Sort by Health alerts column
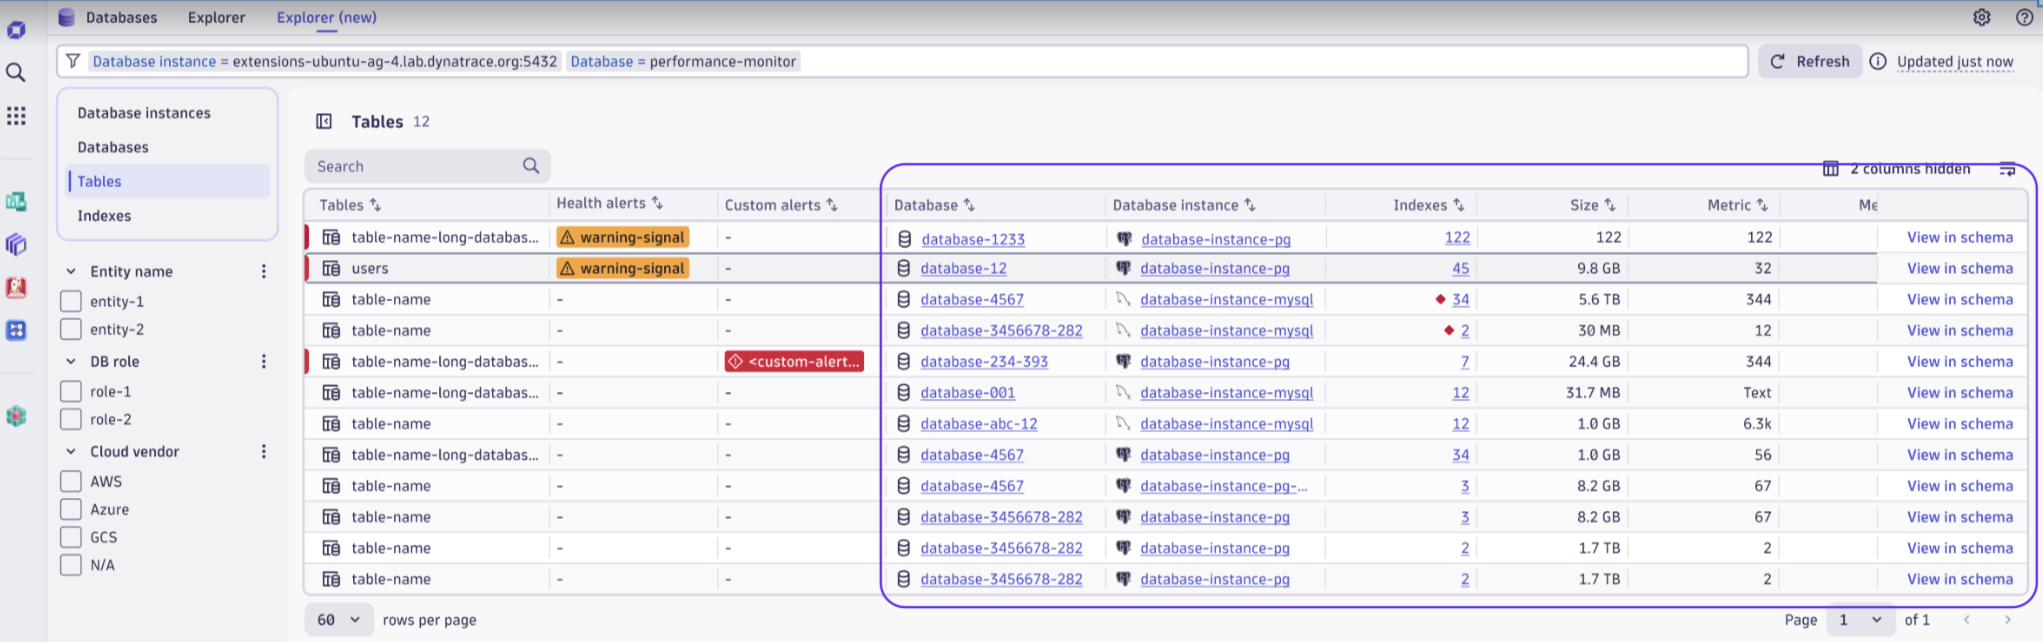 point(657,203)
